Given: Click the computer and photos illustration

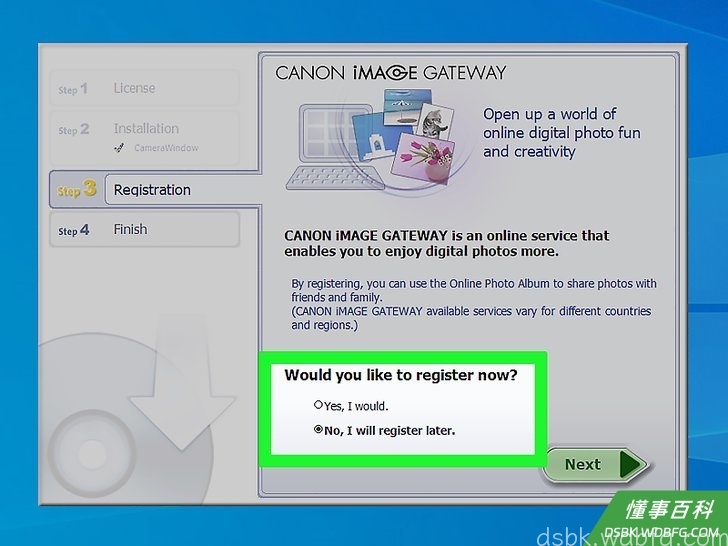Looking at the screenshot, I should pos(371,142).
